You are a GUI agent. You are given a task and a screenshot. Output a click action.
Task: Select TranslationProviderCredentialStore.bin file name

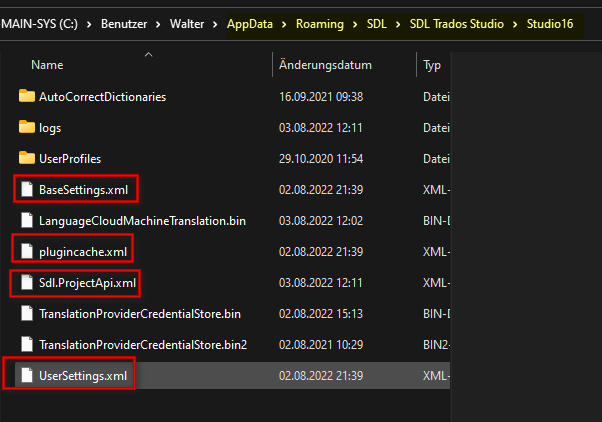pyautogui.click(x=140, y=314)
